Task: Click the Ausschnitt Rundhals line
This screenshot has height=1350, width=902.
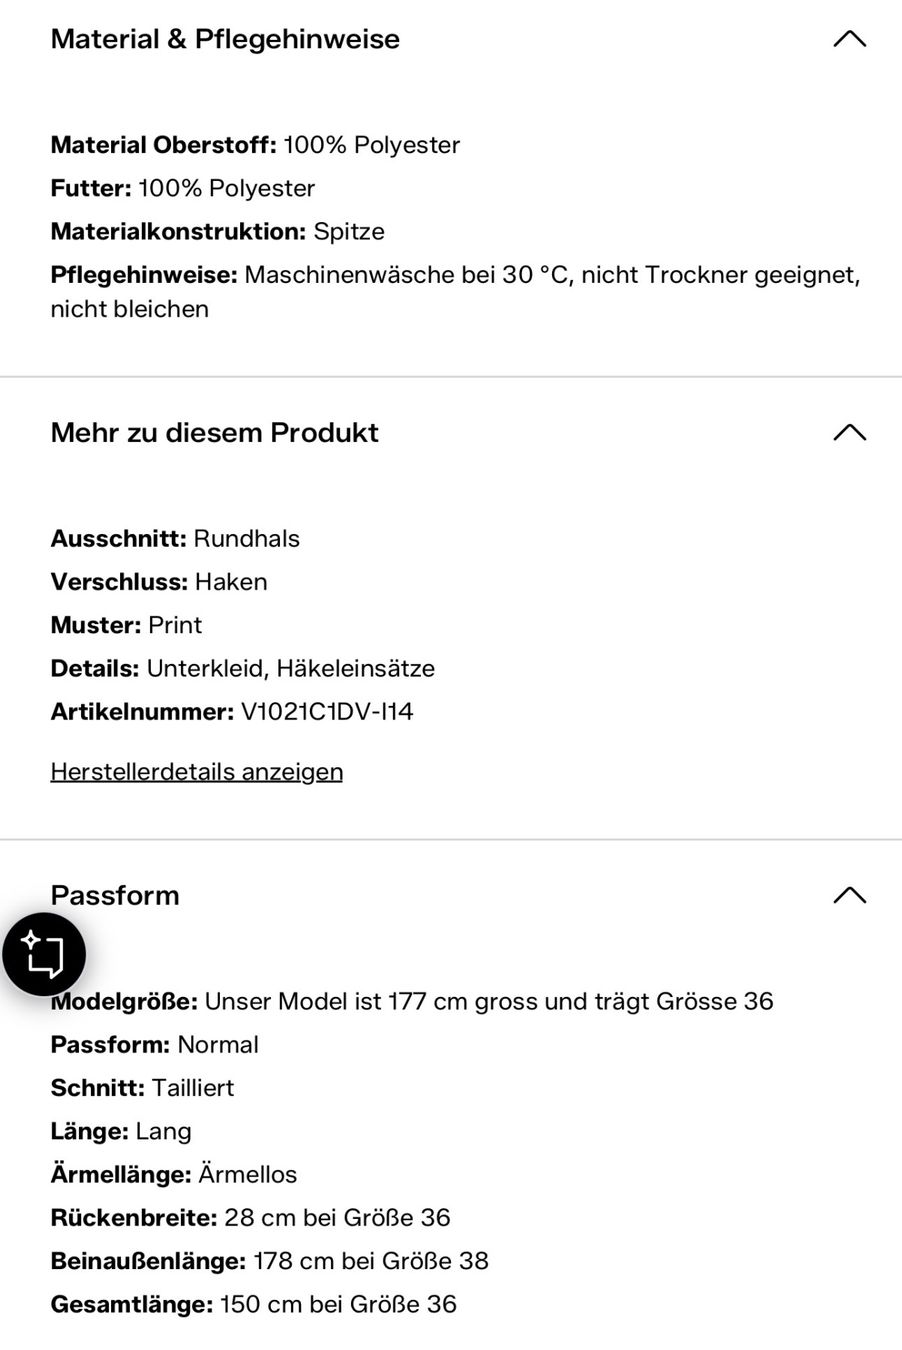Action: (x=175, y=538)
